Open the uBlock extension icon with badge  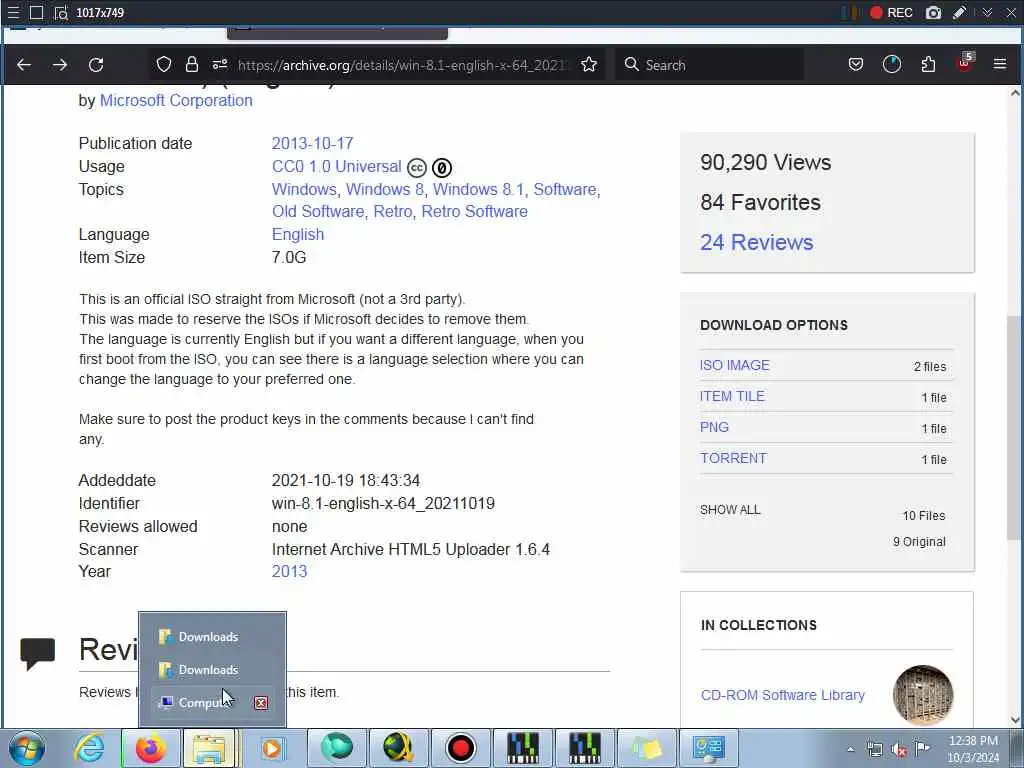tap(965, 63)
